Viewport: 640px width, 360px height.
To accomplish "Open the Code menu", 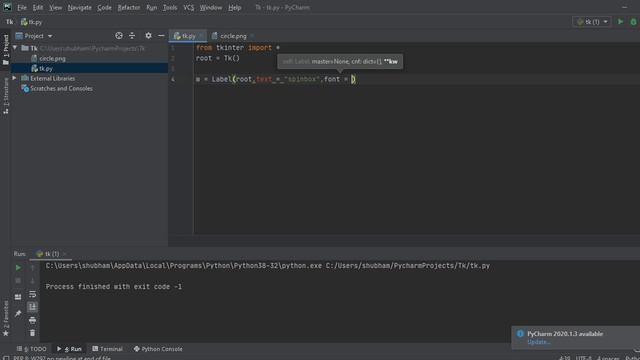I will pos(104,7).
